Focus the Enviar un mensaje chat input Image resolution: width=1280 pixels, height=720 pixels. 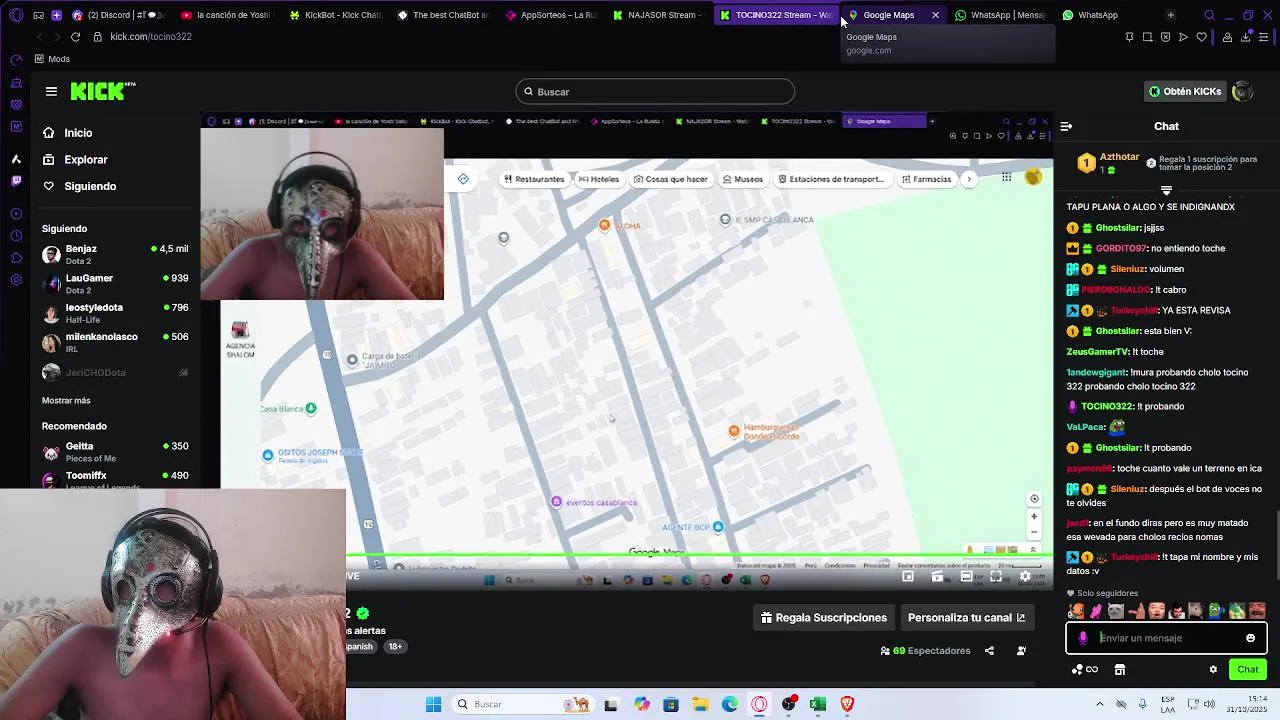(x=1166, y=638)
